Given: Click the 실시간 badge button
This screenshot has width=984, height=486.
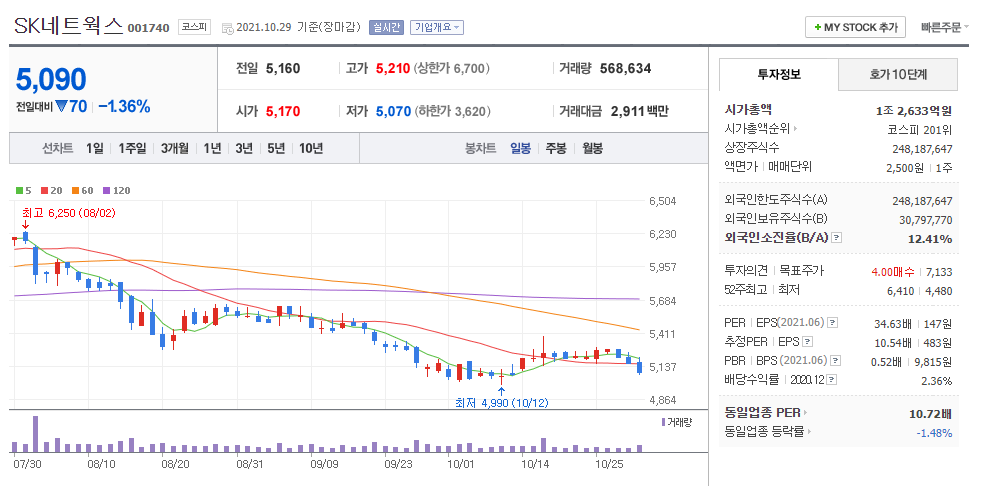Looking at the screenshot, I should (x=386, y=27).
